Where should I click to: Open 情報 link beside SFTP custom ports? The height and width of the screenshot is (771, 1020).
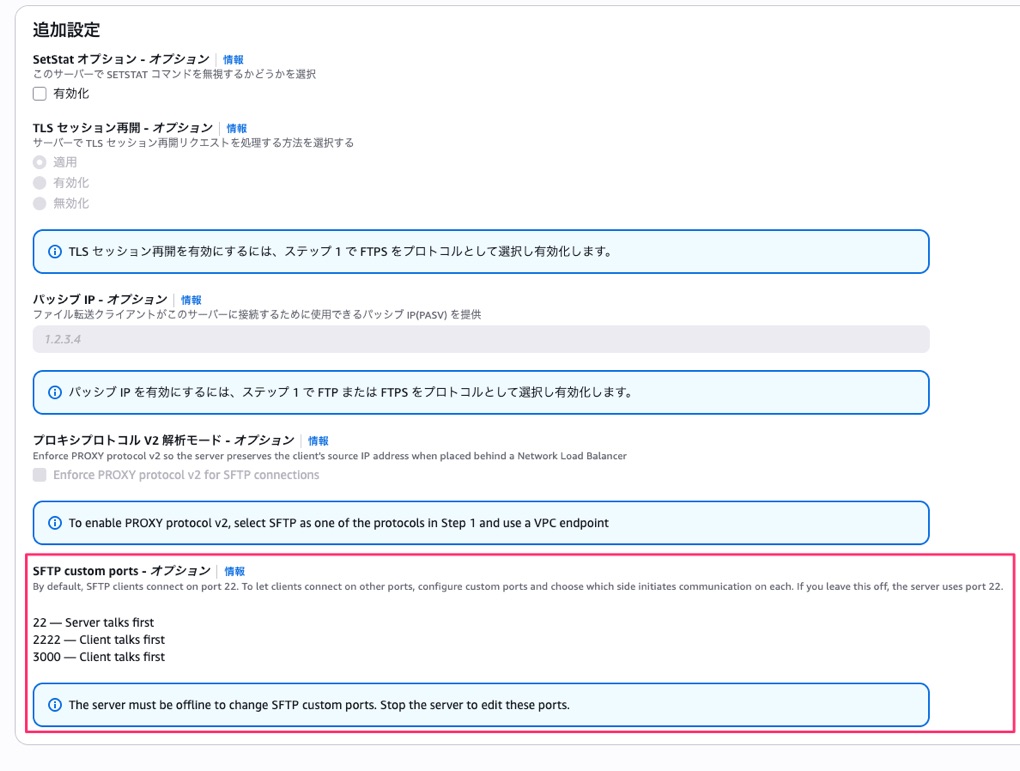[235, 571]
